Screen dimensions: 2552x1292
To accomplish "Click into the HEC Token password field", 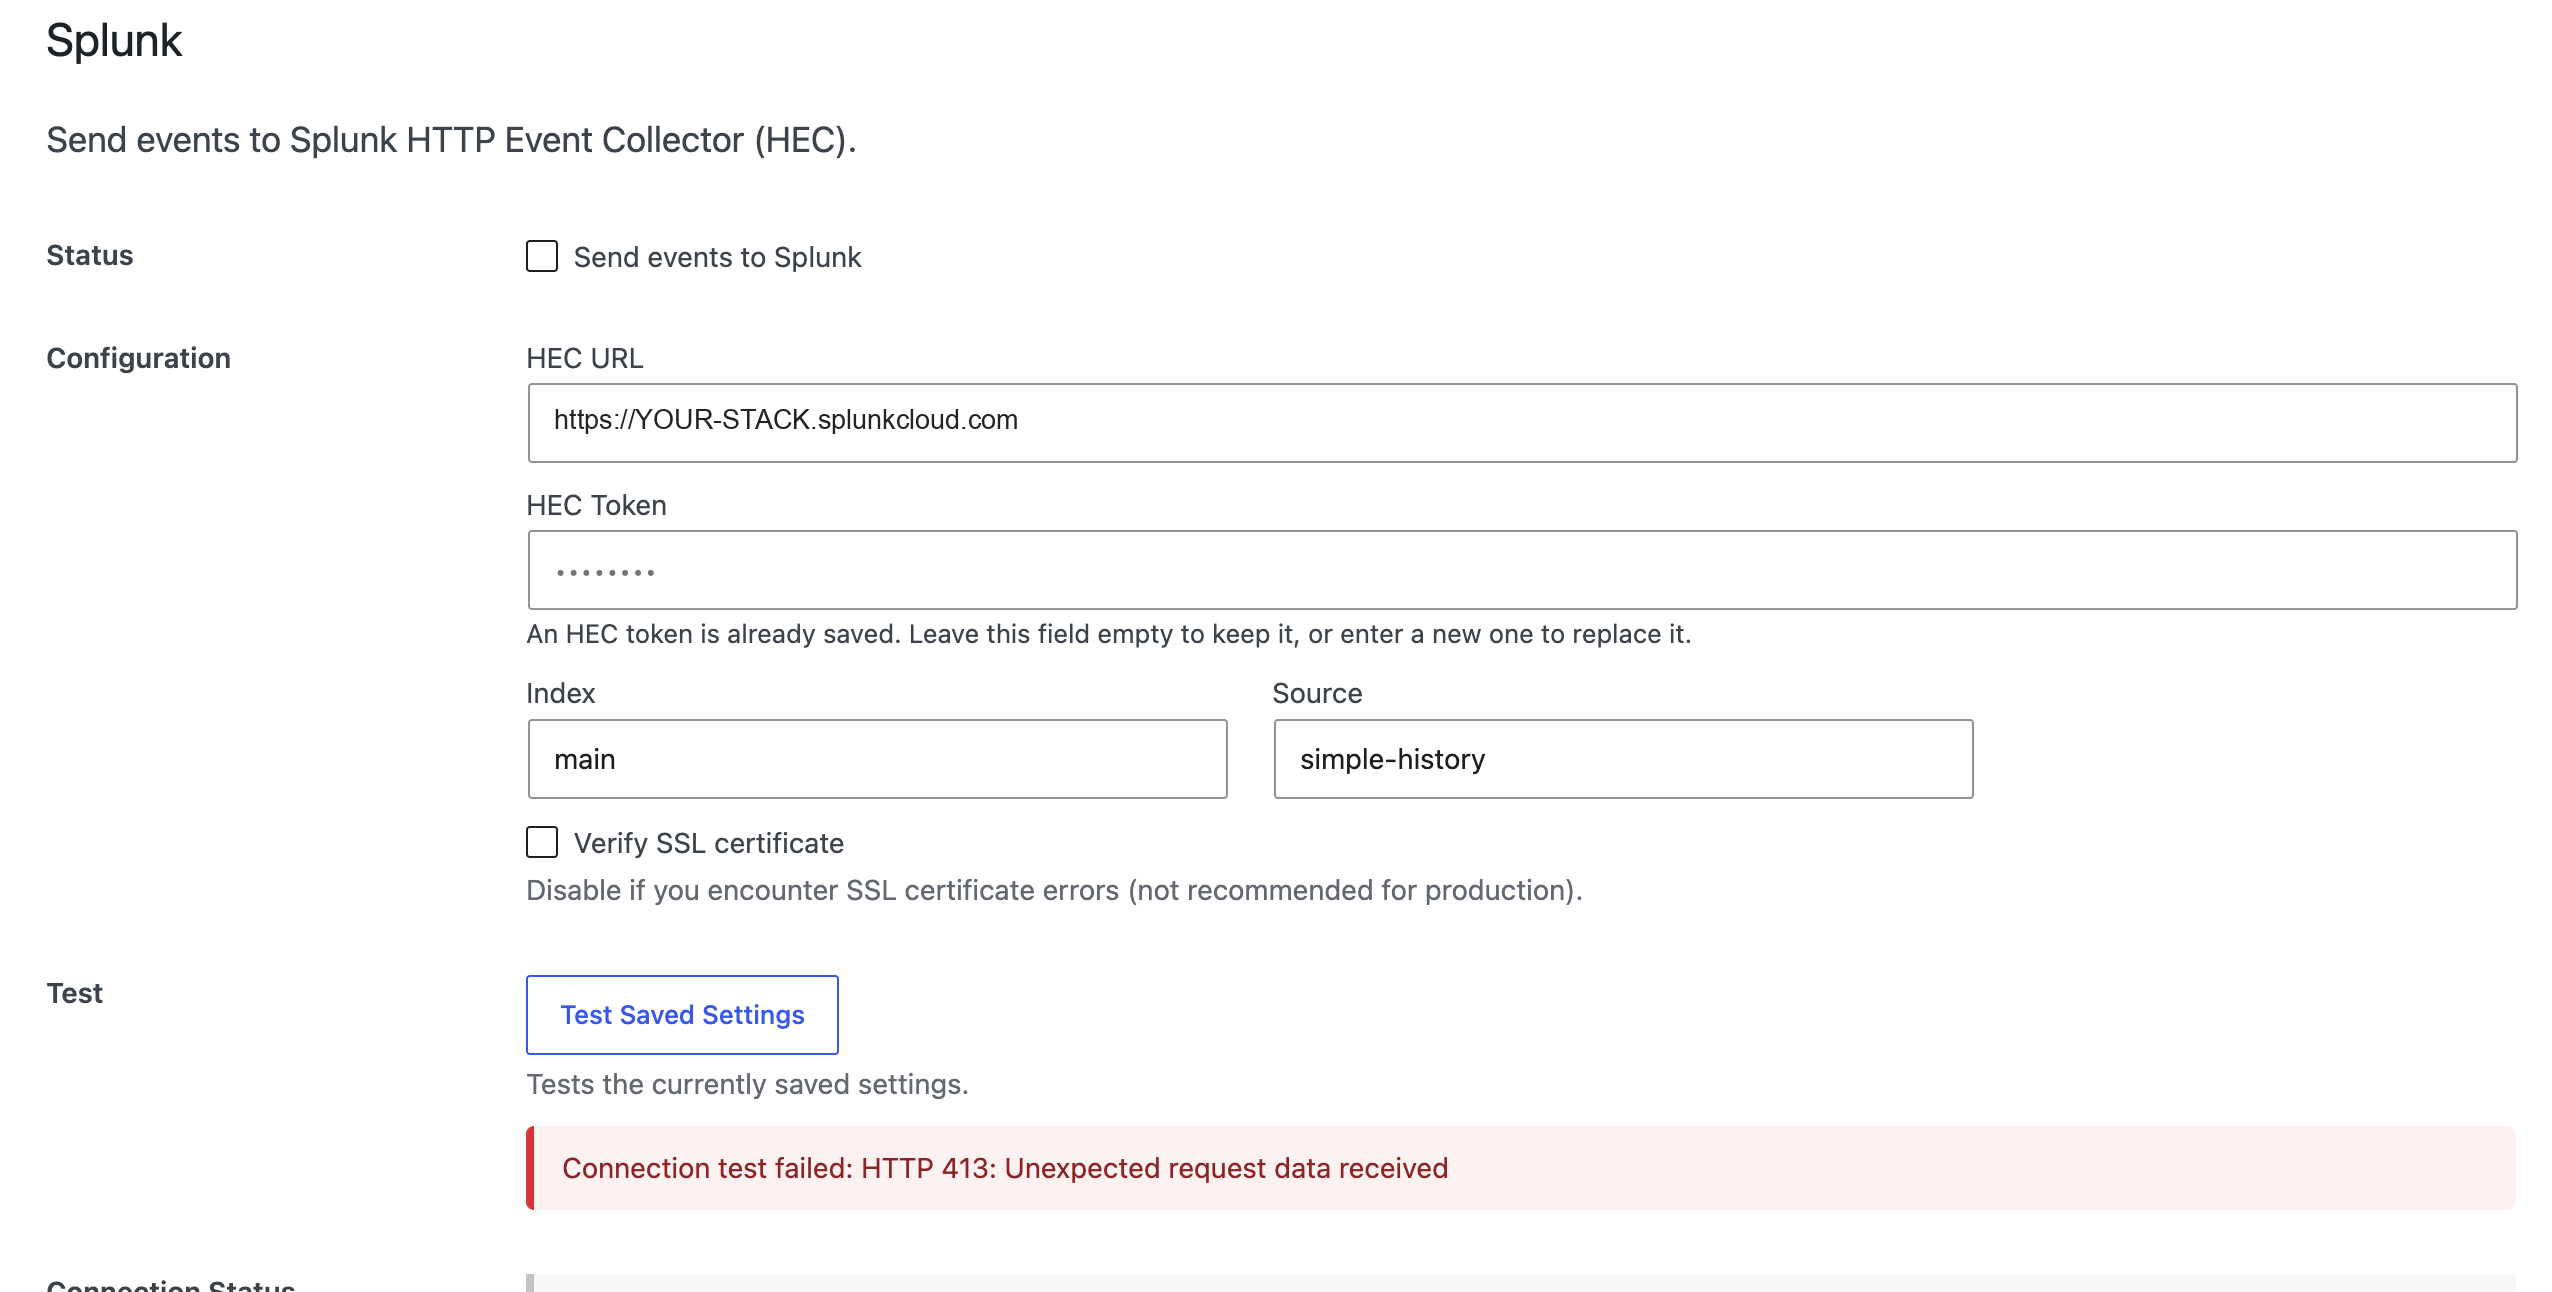I will (1522, 569).
